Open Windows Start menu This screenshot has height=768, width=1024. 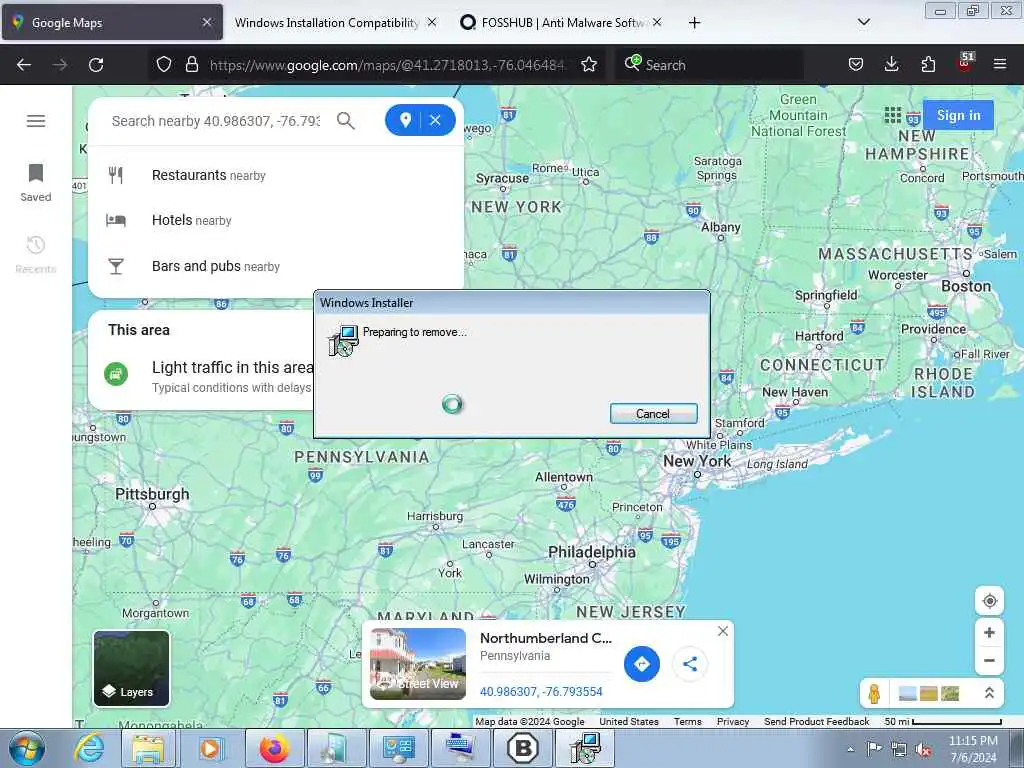point(27,748)
